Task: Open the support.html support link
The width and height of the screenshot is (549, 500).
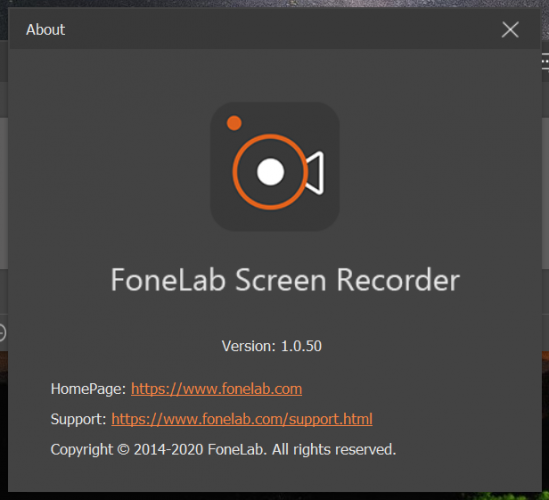Action: coord(242,419)
